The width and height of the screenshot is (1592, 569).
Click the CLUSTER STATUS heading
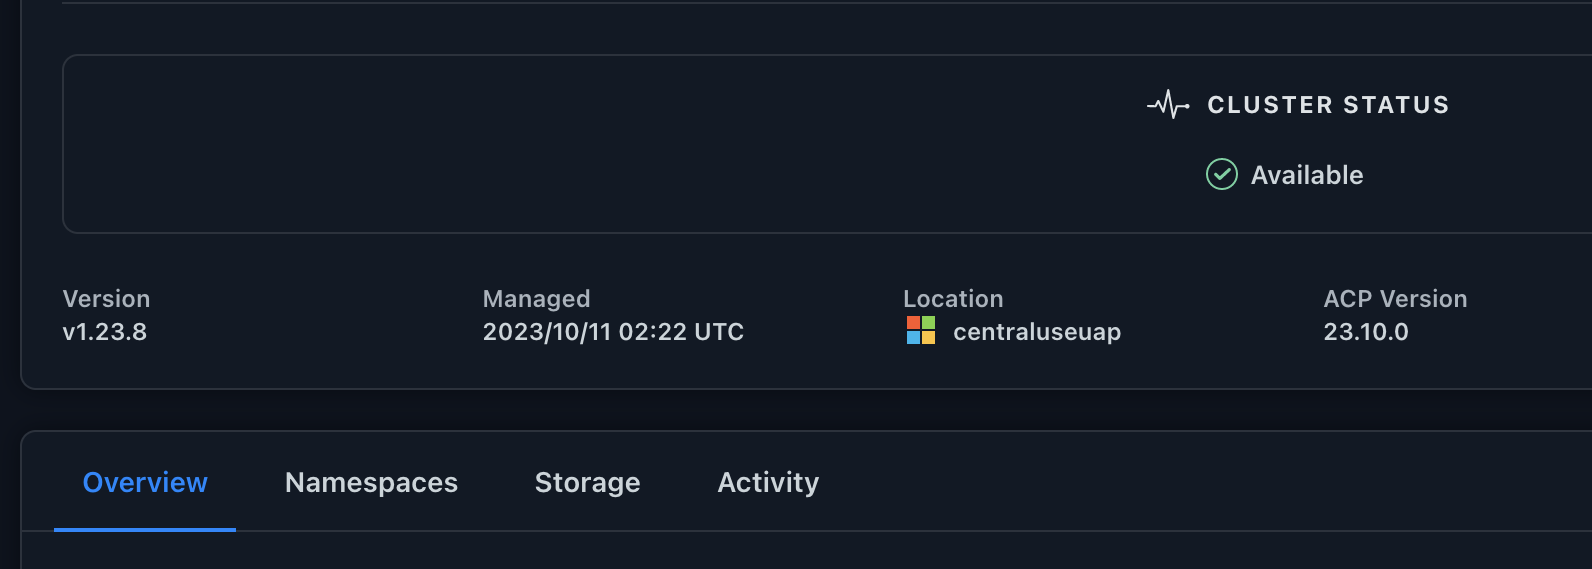(1328, 105)
